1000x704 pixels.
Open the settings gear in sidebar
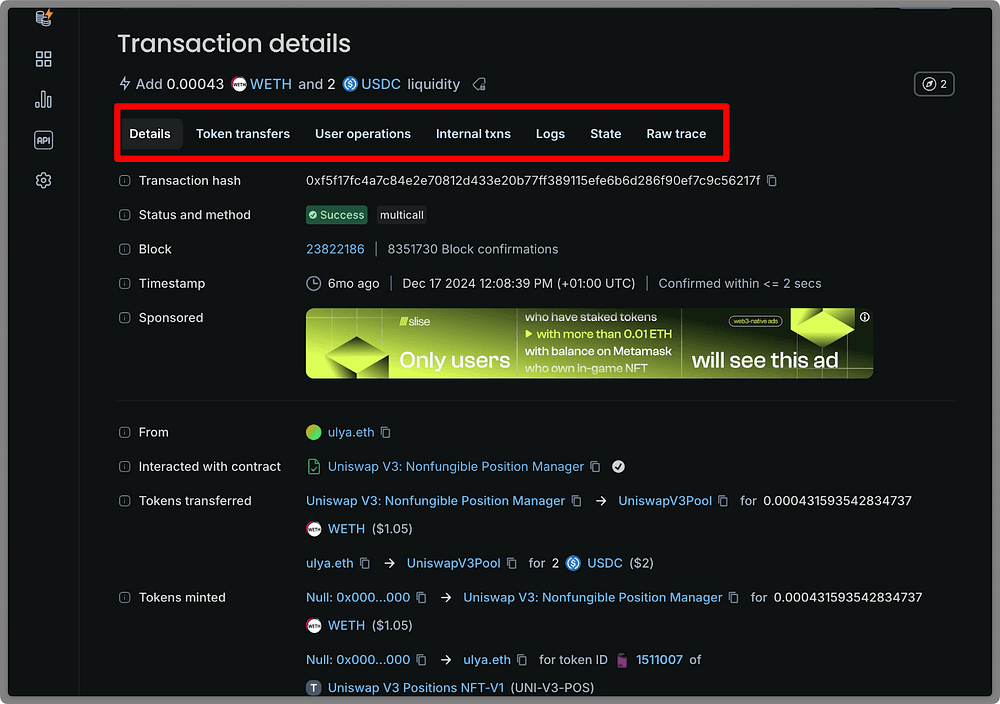[x=43, y=180]
